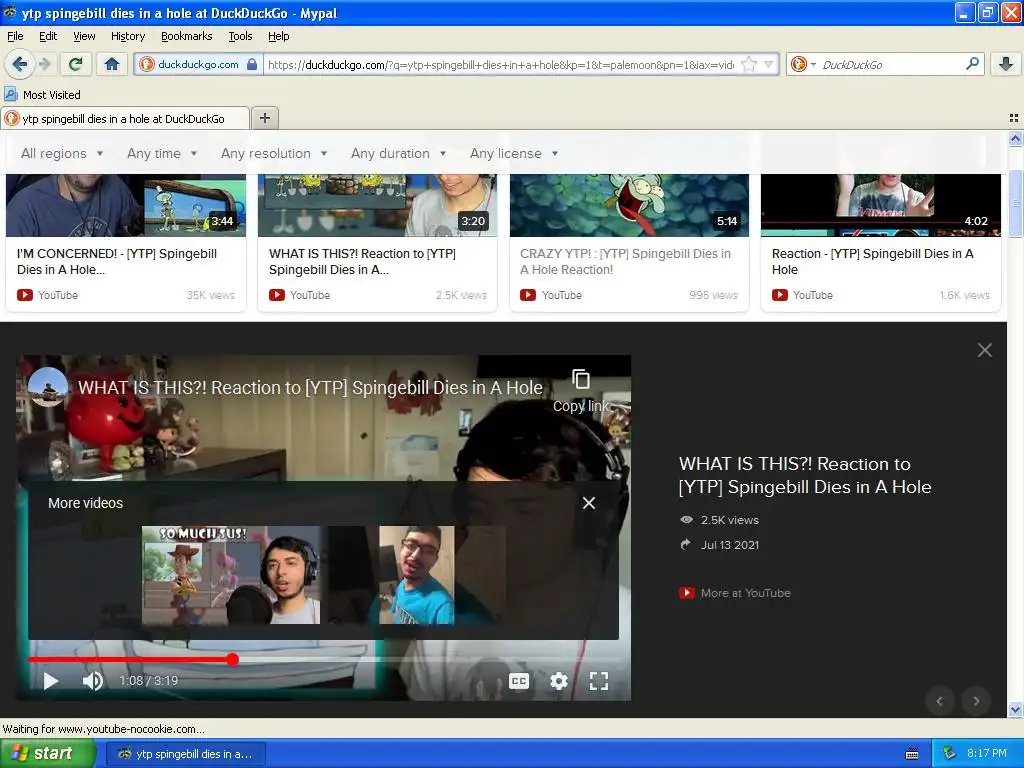Image resolution: width=1024 pixels, height=768 pixels.
Task: Toggle closed captions CC button
Action: click(519, 681)
